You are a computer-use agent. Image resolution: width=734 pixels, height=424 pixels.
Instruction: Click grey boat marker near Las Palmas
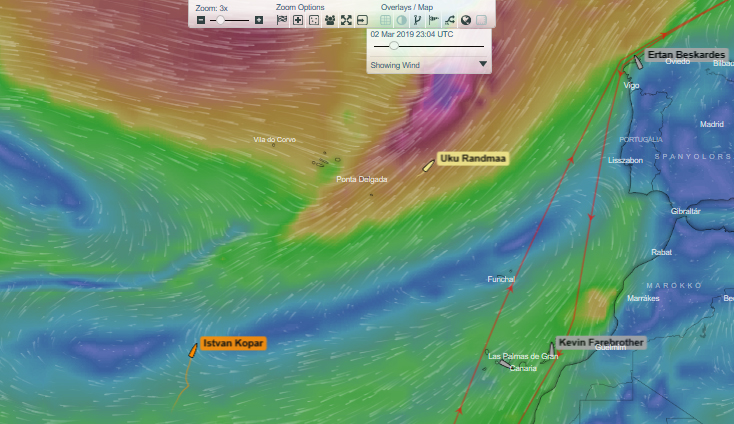[x=504, y=363]
